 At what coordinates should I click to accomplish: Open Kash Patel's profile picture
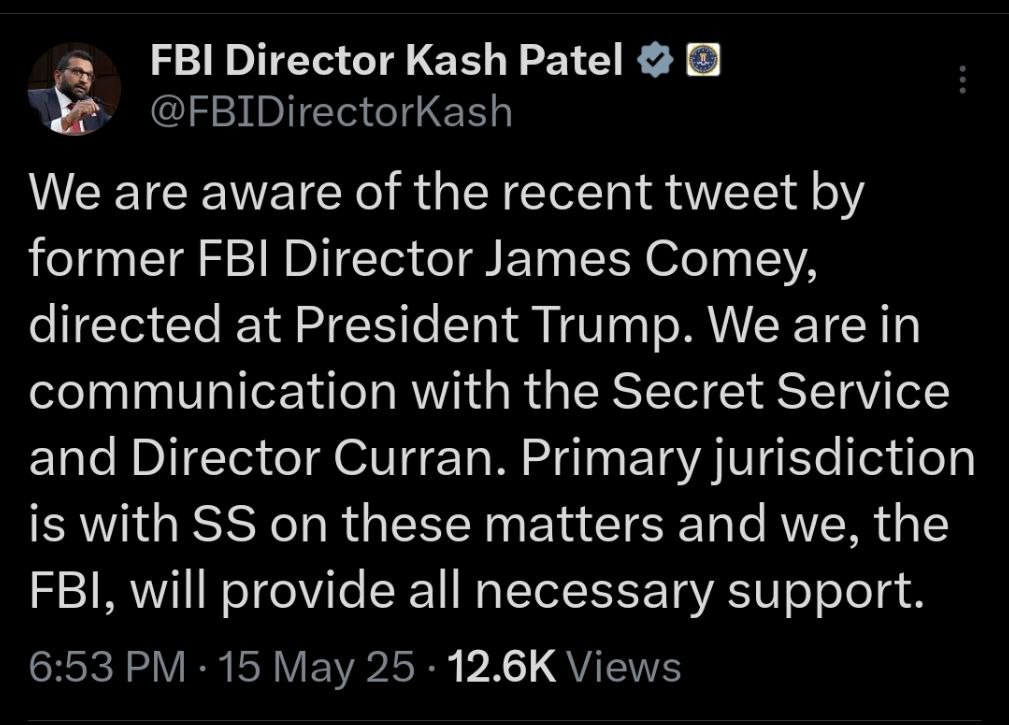[74, 89]
